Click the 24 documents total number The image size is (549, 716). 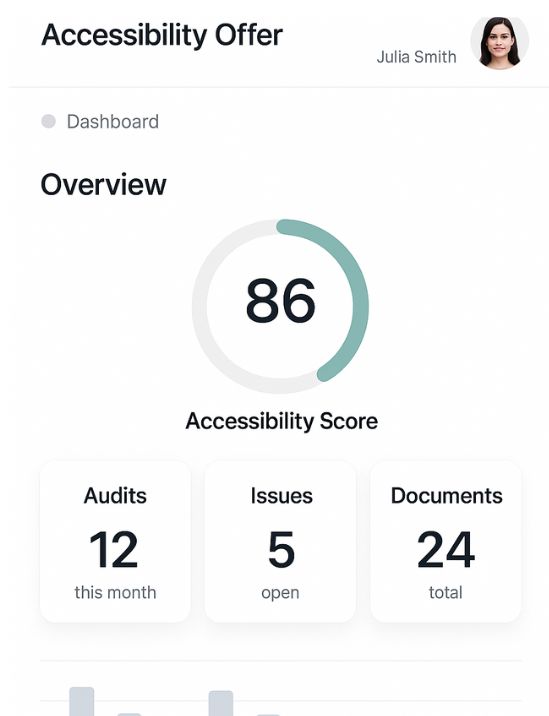pyautogui.click(x=446, y=550)
